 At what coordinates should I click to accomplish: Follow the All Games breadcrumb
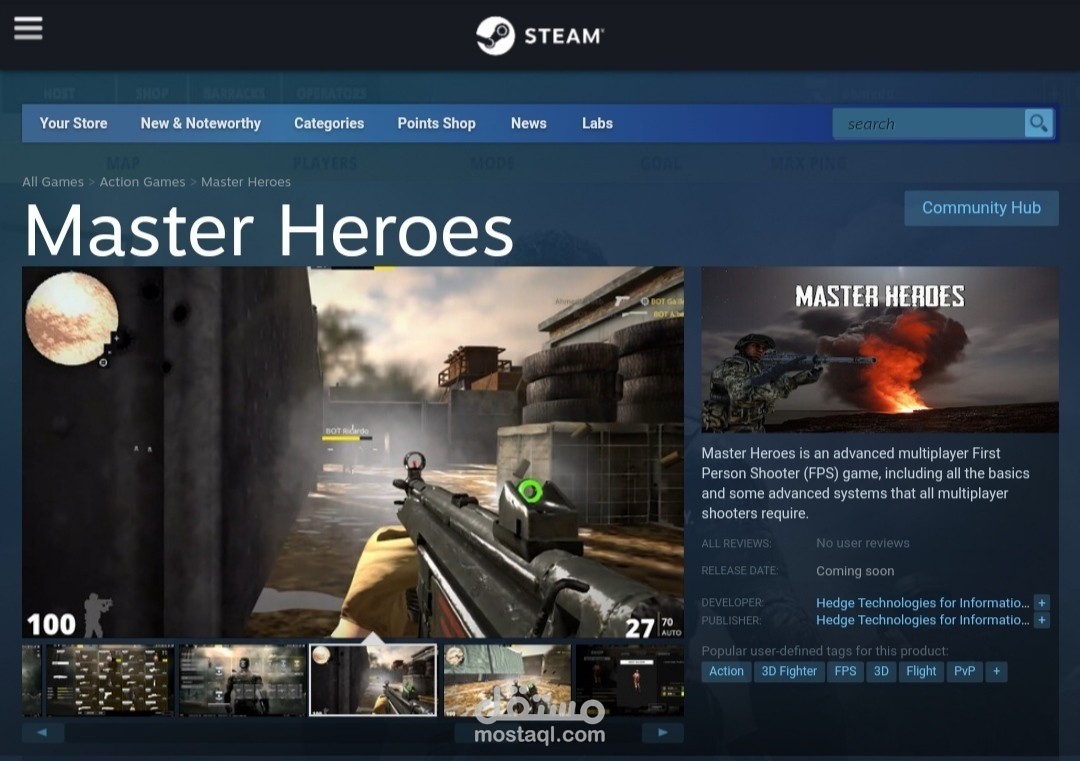click(52, 182)
